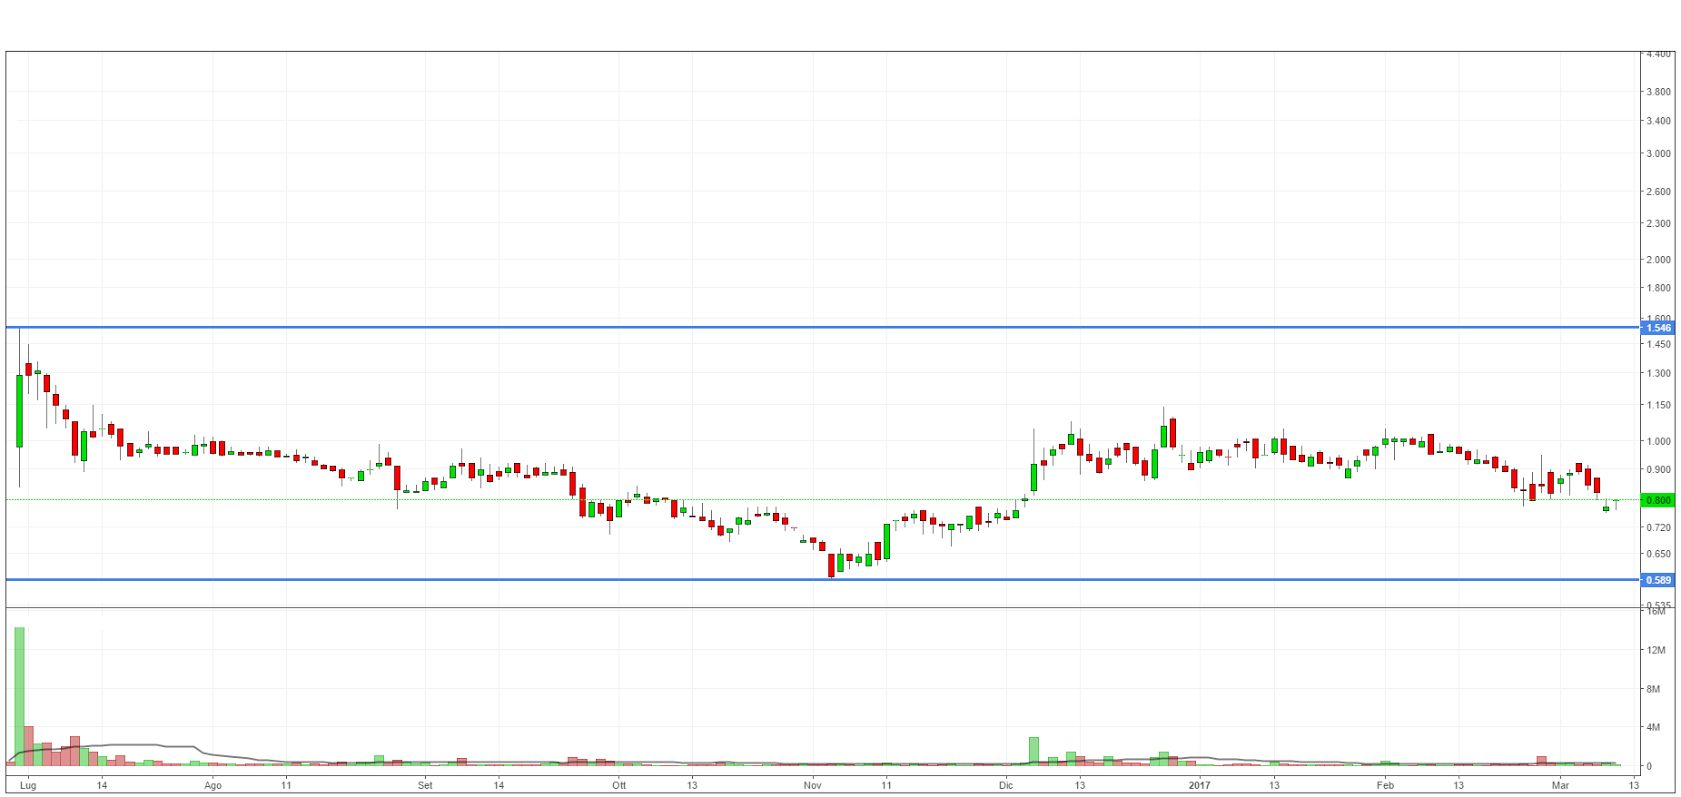Click the 0.900 price axis label
This screenshot has height=797, width=1681.
[x=1658, y=470]
